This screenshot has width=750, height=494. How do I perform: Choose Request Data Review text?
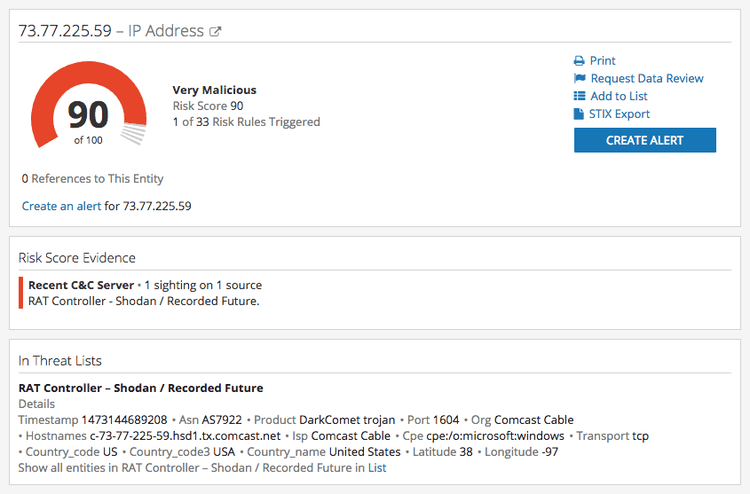647,79
